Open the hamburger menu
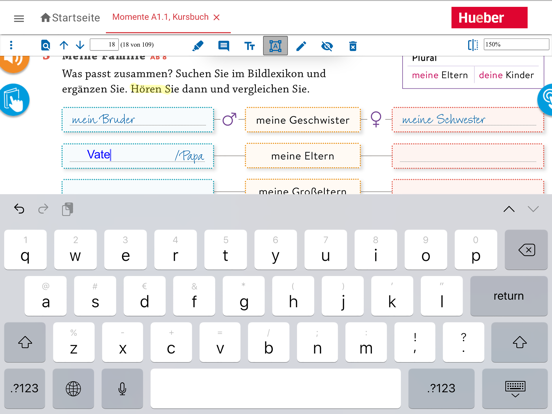Image resolution: width=552 pixels, height=414 pixels. click(19, 18)
